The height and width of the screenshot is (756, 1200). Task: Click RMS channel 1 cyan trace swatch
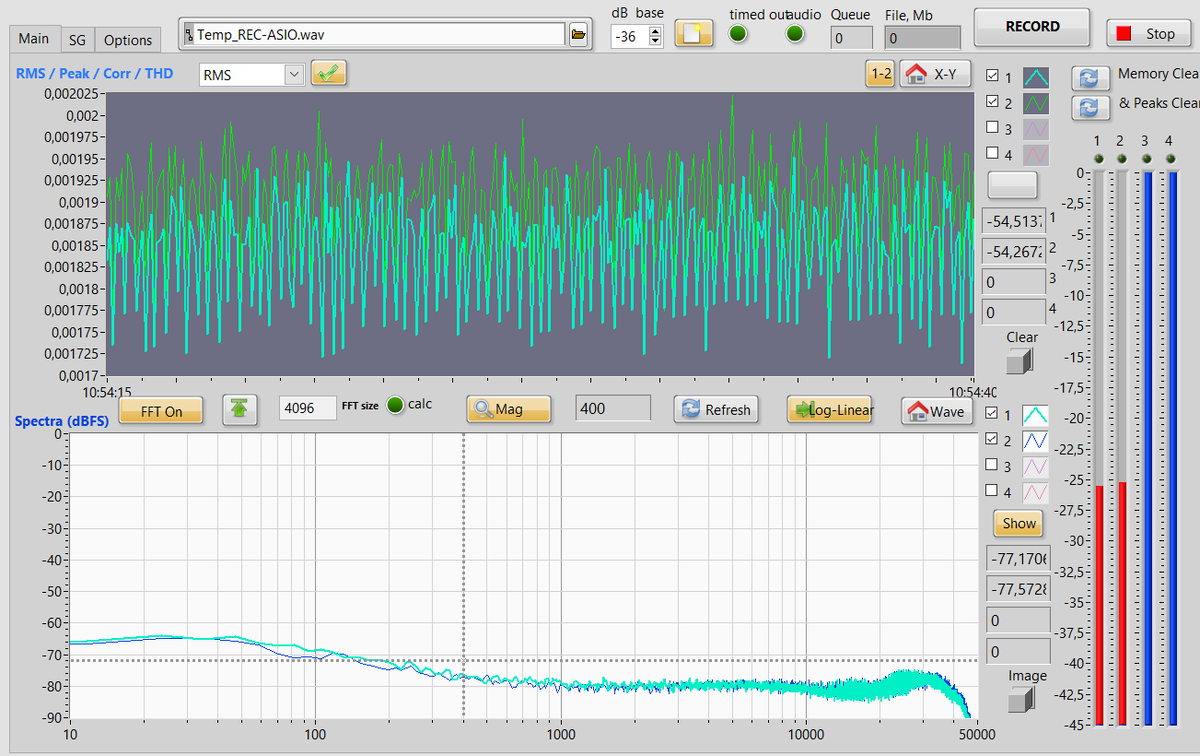[1034, 78]
